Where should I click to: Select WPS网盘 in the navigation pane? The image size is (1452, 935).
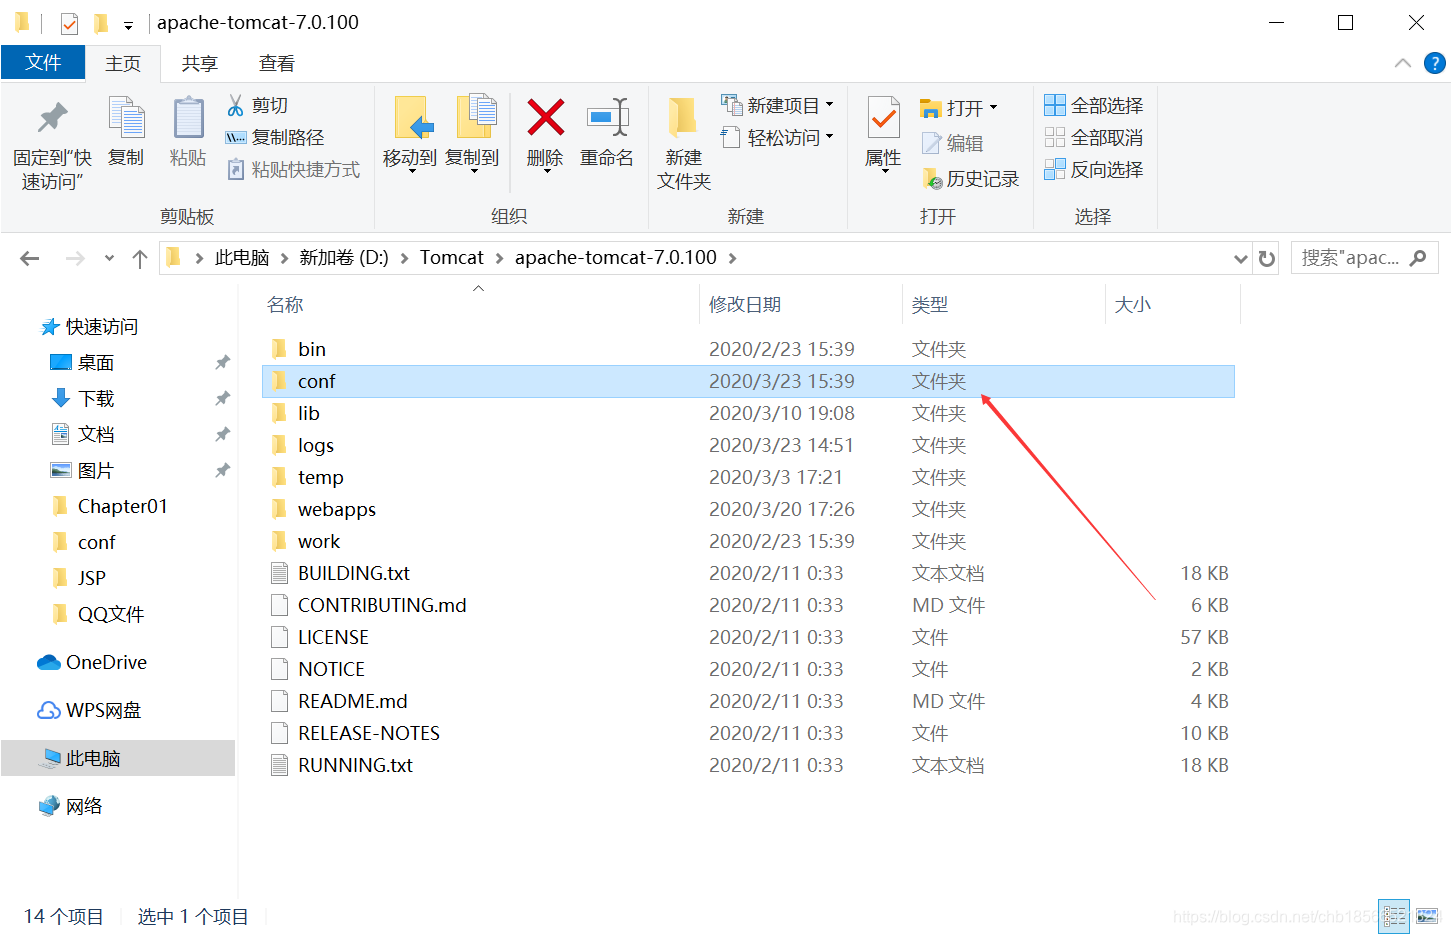90,710
